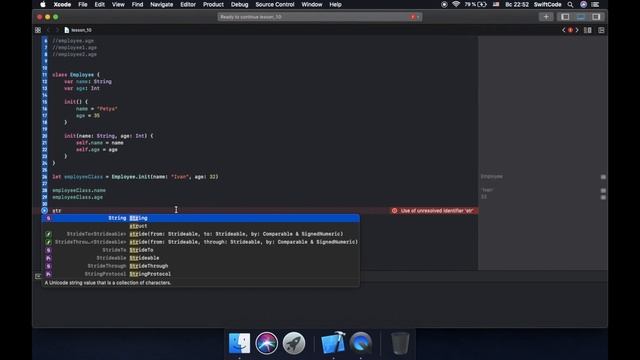Open the View menu
The width and height of the screenshot is (640, 360).
(118, 4)
